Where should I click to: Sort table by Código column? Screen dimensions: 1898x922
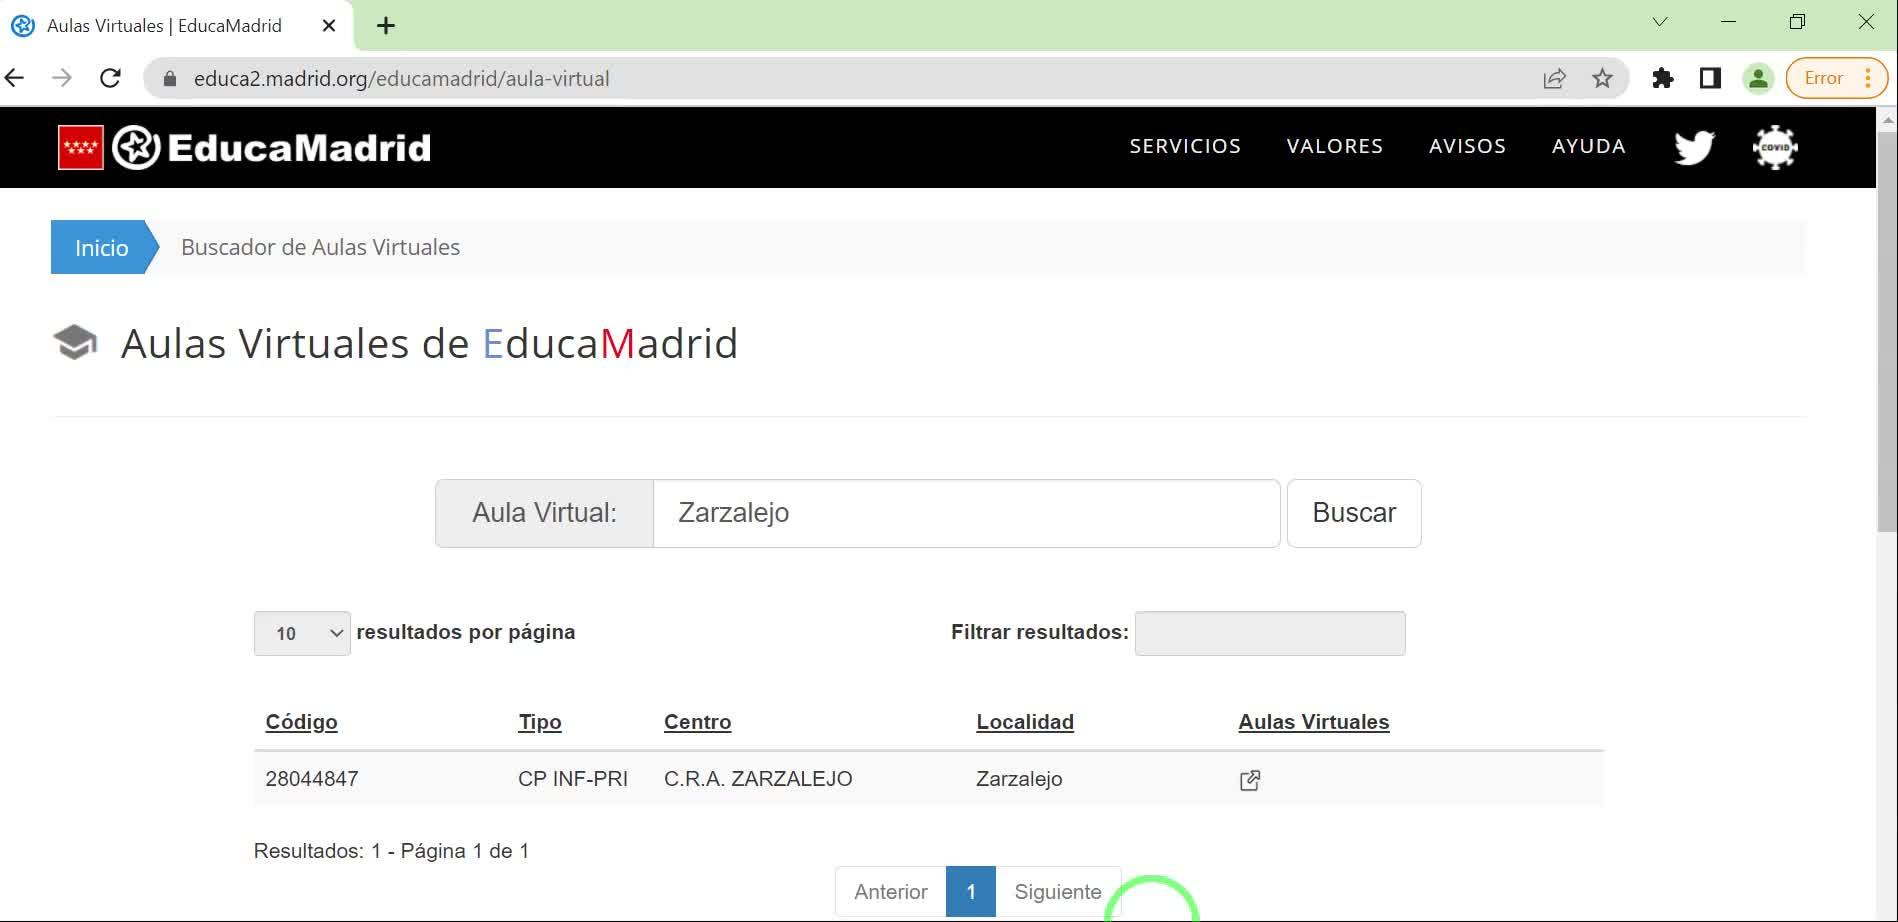pyautogui.click(x=302, y=722)
